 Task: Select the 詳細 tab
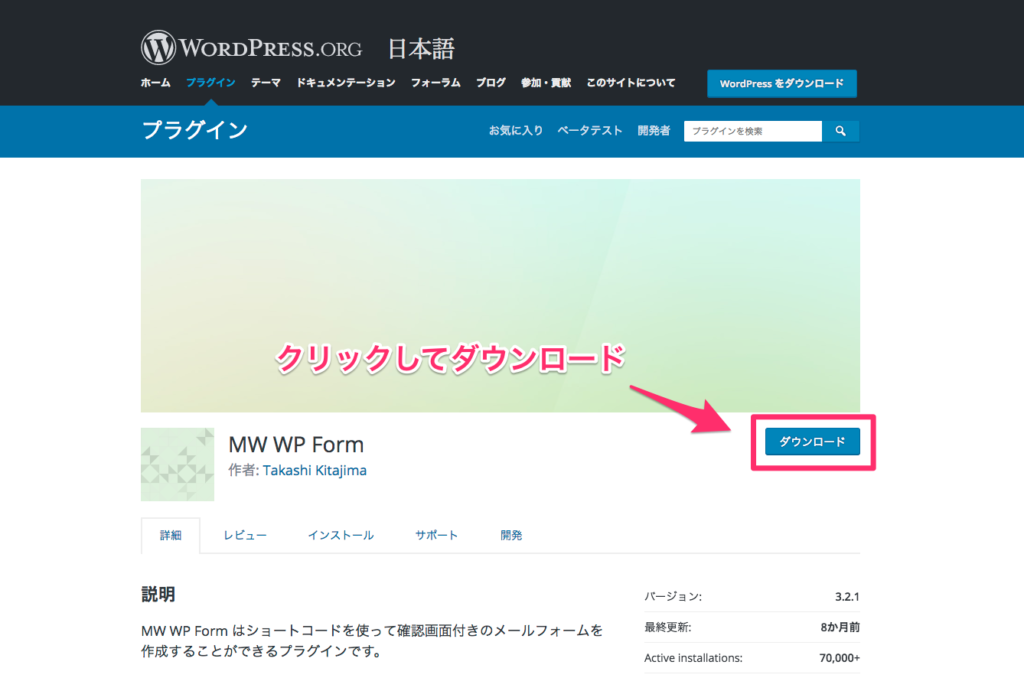[170, 535]
